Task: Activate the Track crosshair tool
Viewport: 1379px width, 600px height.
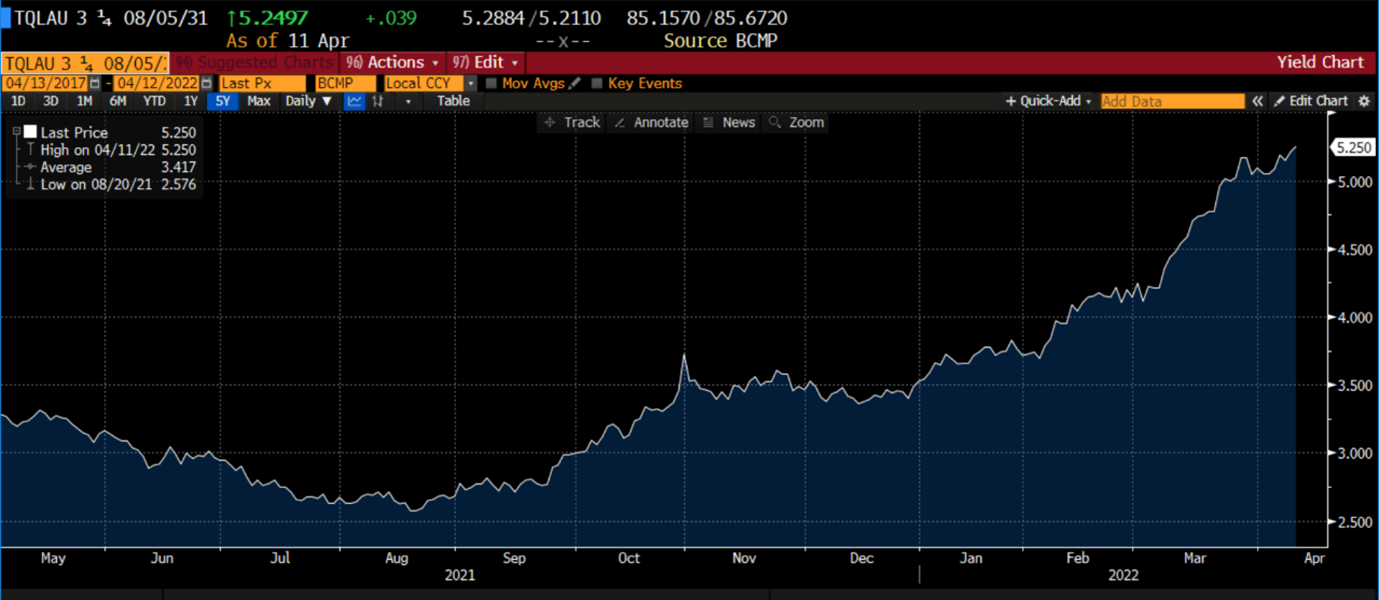Action: tap(571, 122)
